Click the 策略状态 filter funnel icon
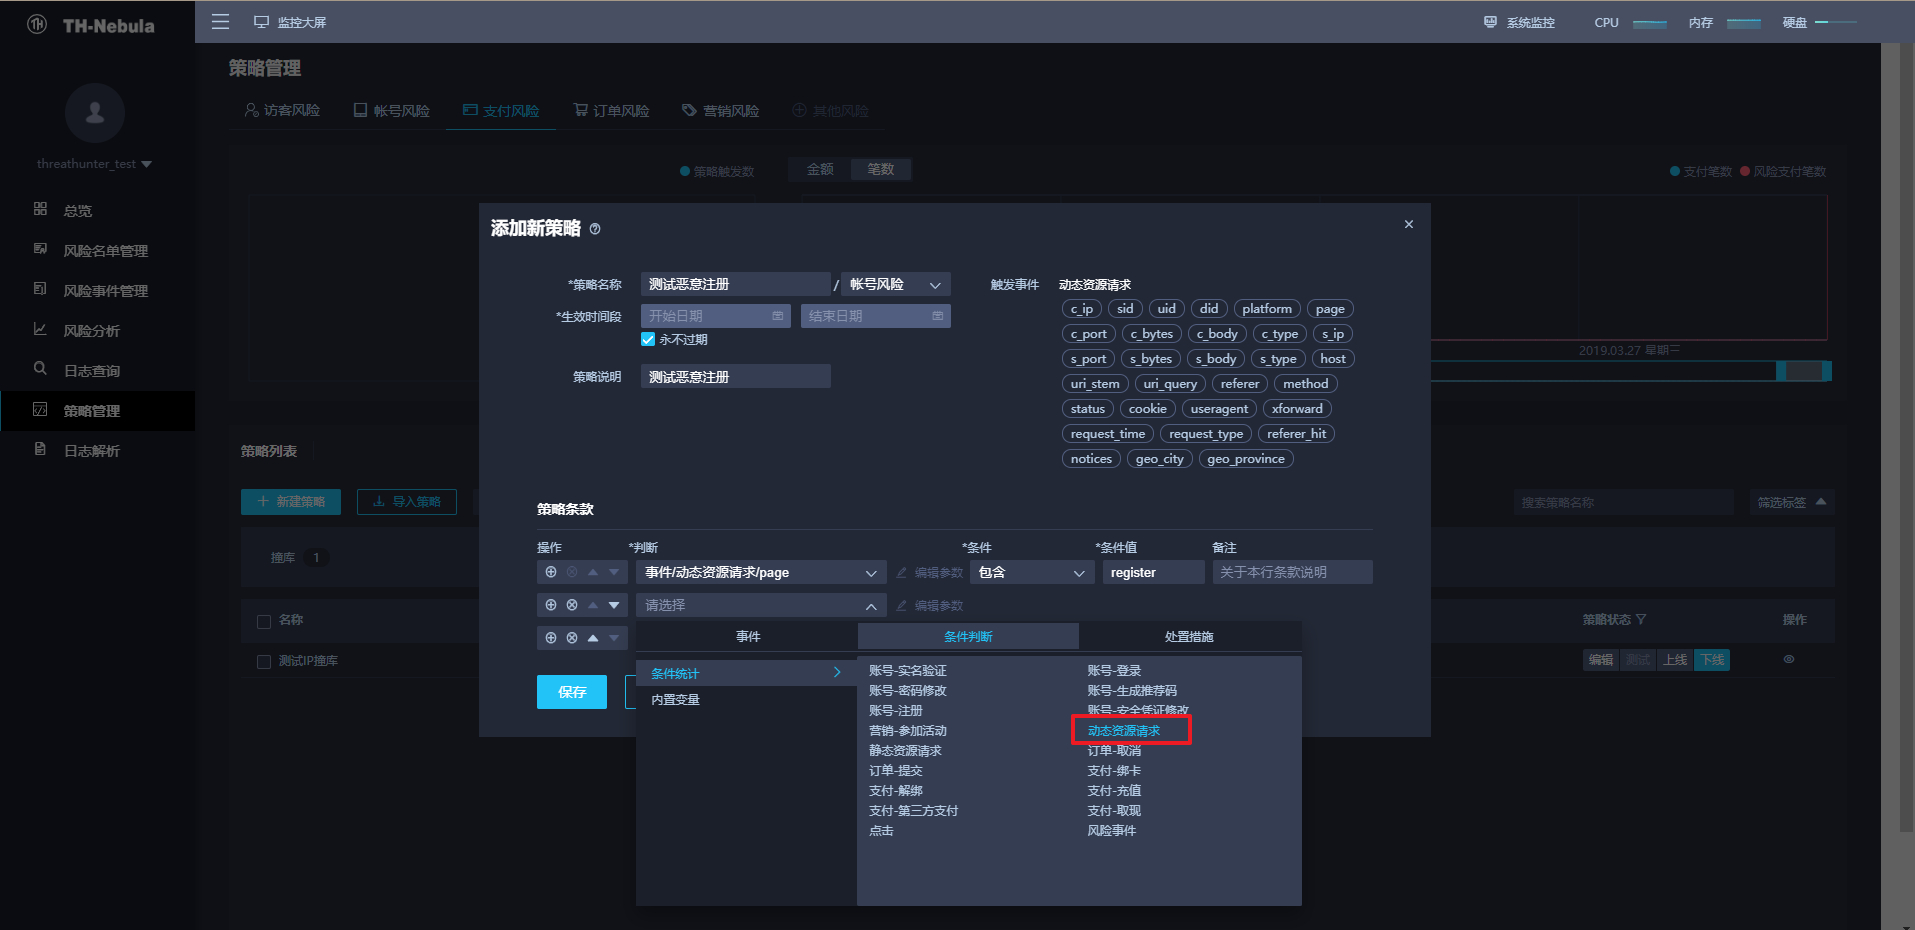This screenshot has width=1915, height=930. click(1641, 620)
